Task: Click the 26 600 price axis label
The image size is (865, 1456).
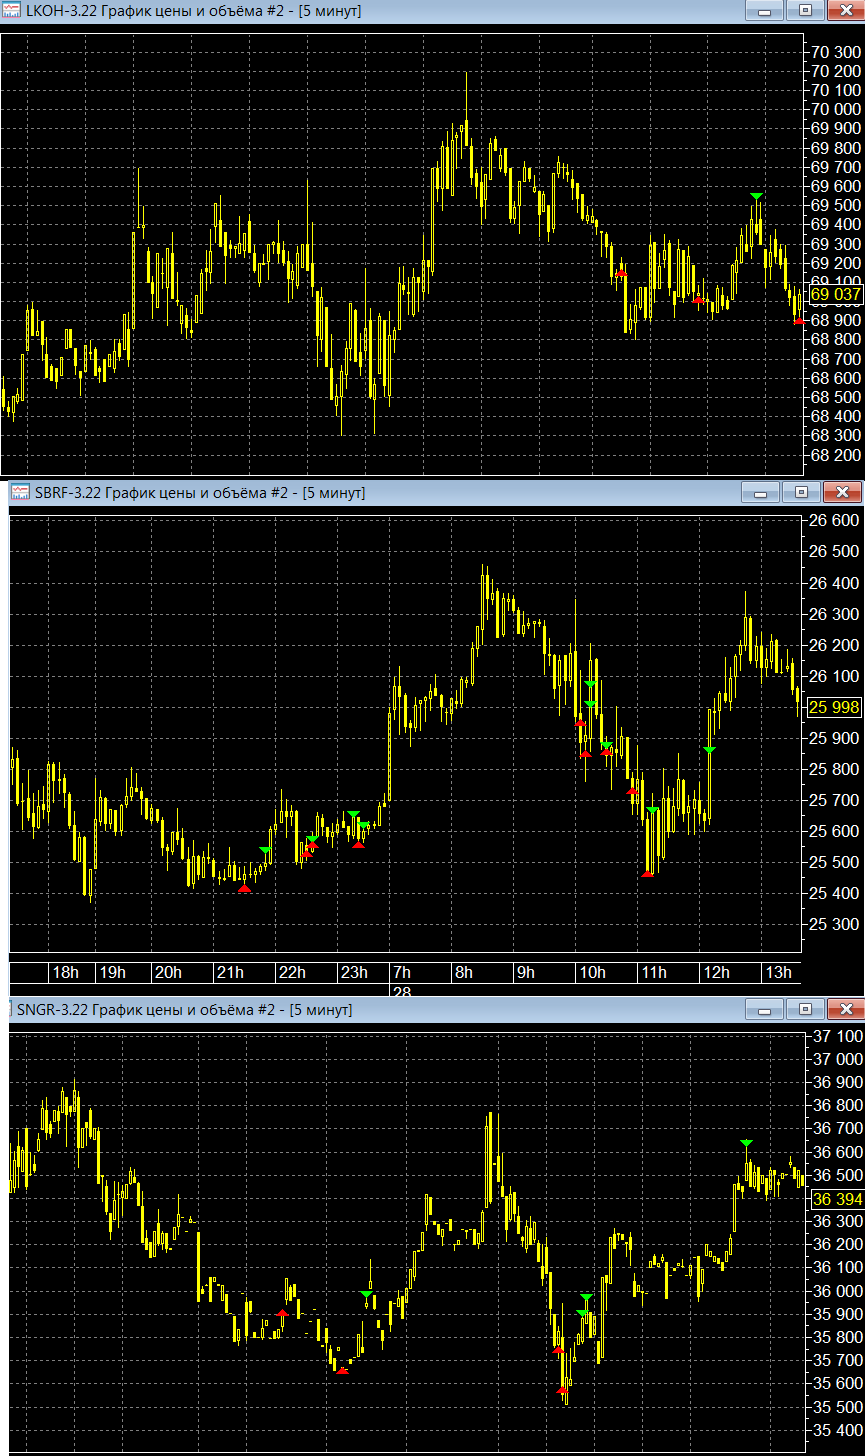Action: (835, 521)
